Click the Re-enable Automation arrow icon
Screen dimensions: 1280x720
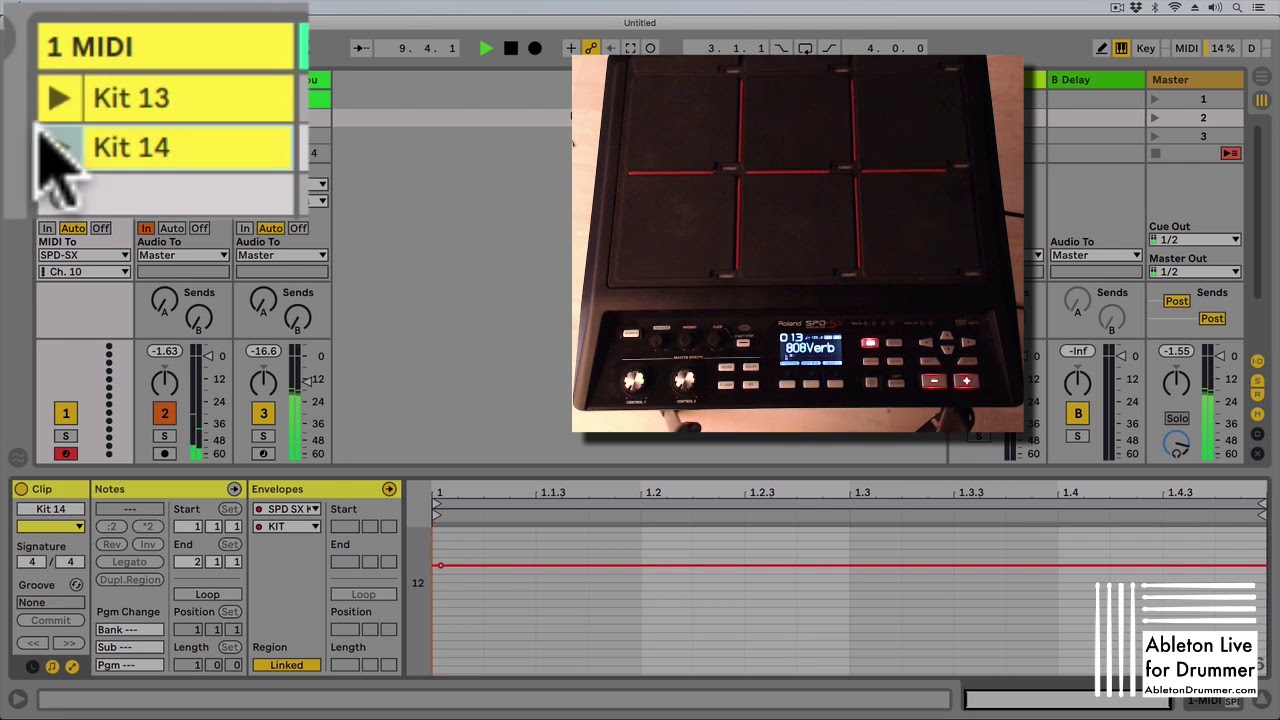click(611, 48)
